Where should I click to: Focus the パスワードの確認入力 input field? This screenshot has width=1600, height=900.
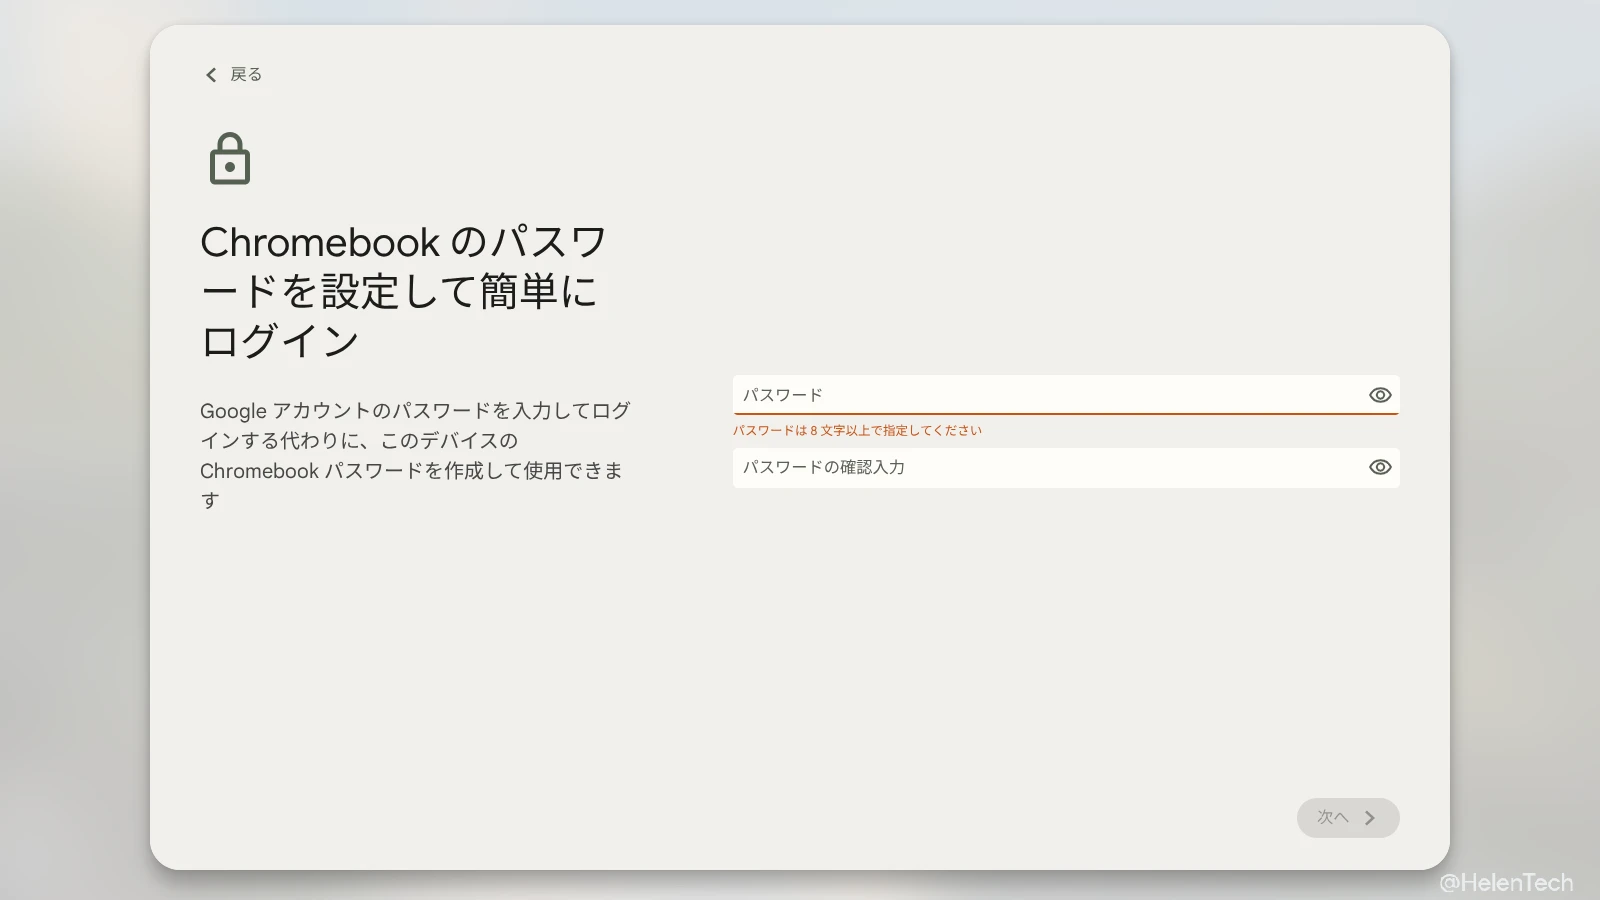point(1050,467)
